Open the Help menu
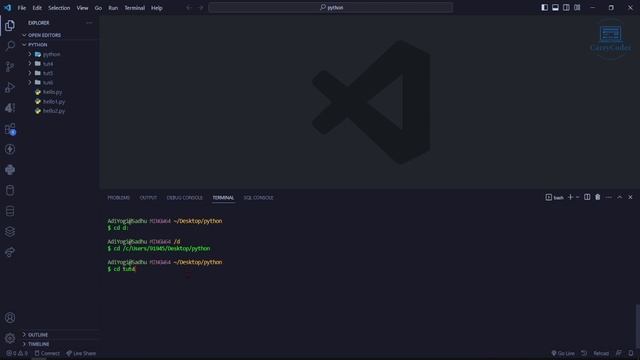 [157, 8]
